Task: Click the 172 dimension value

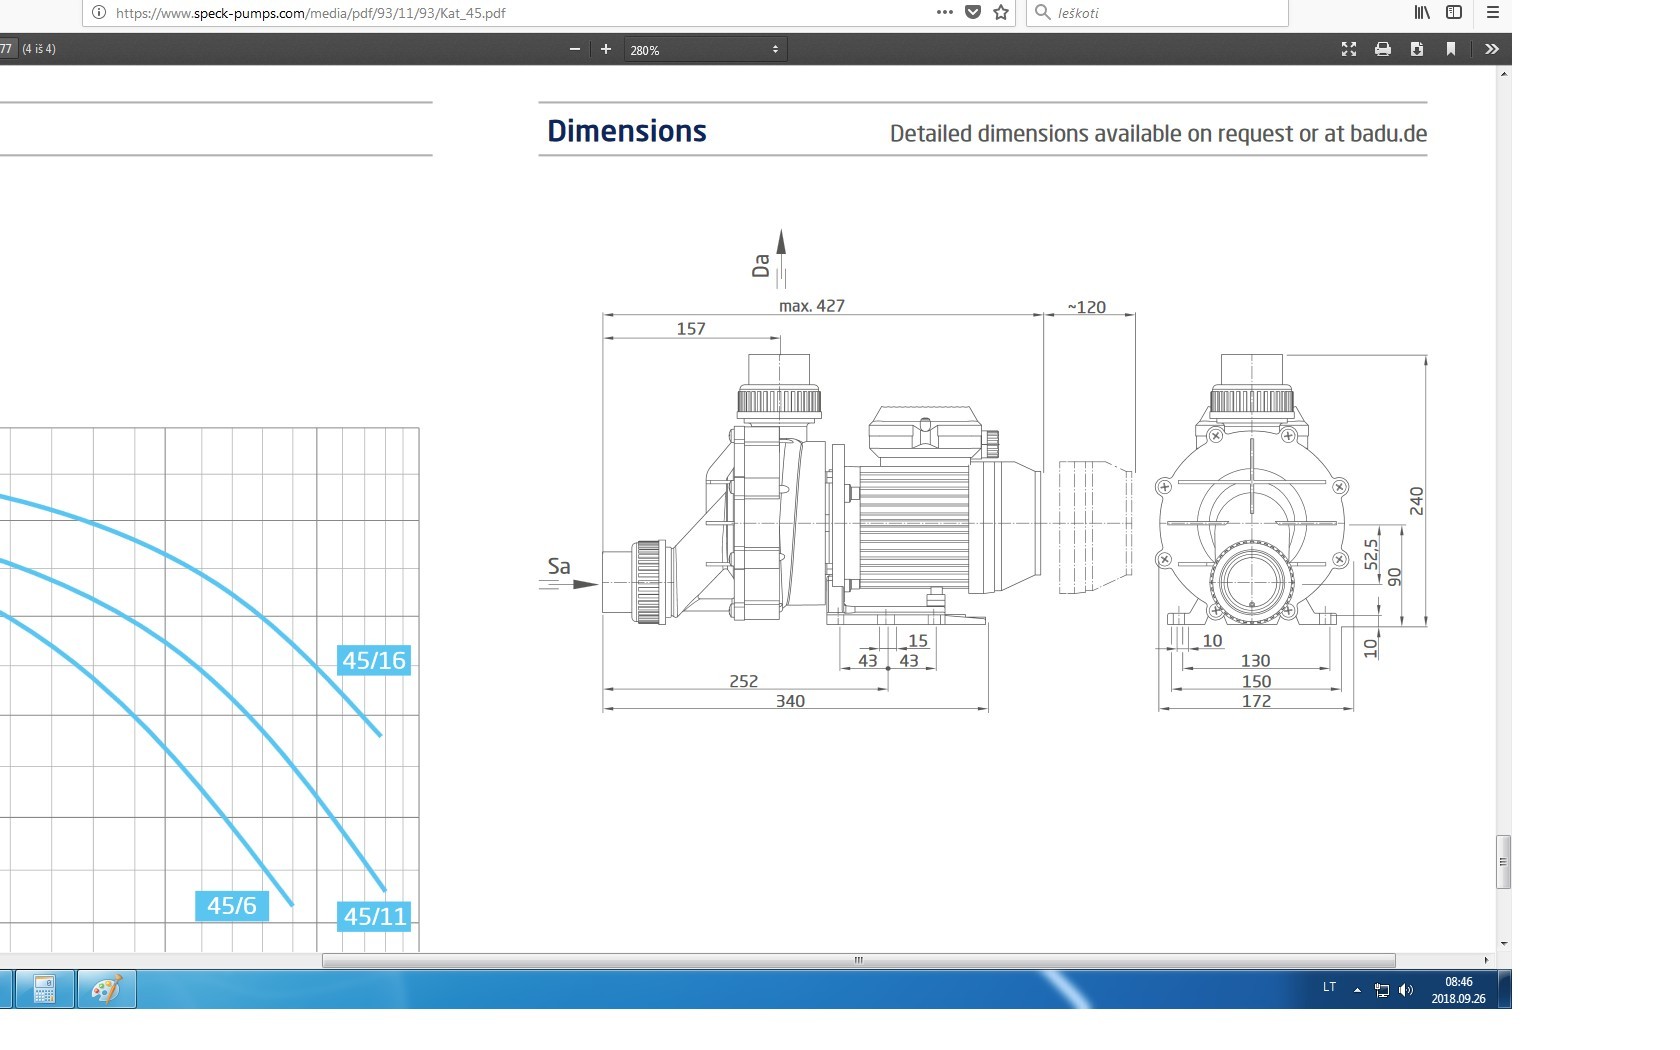Action: pyautogui.click(x=1256, y=701)
